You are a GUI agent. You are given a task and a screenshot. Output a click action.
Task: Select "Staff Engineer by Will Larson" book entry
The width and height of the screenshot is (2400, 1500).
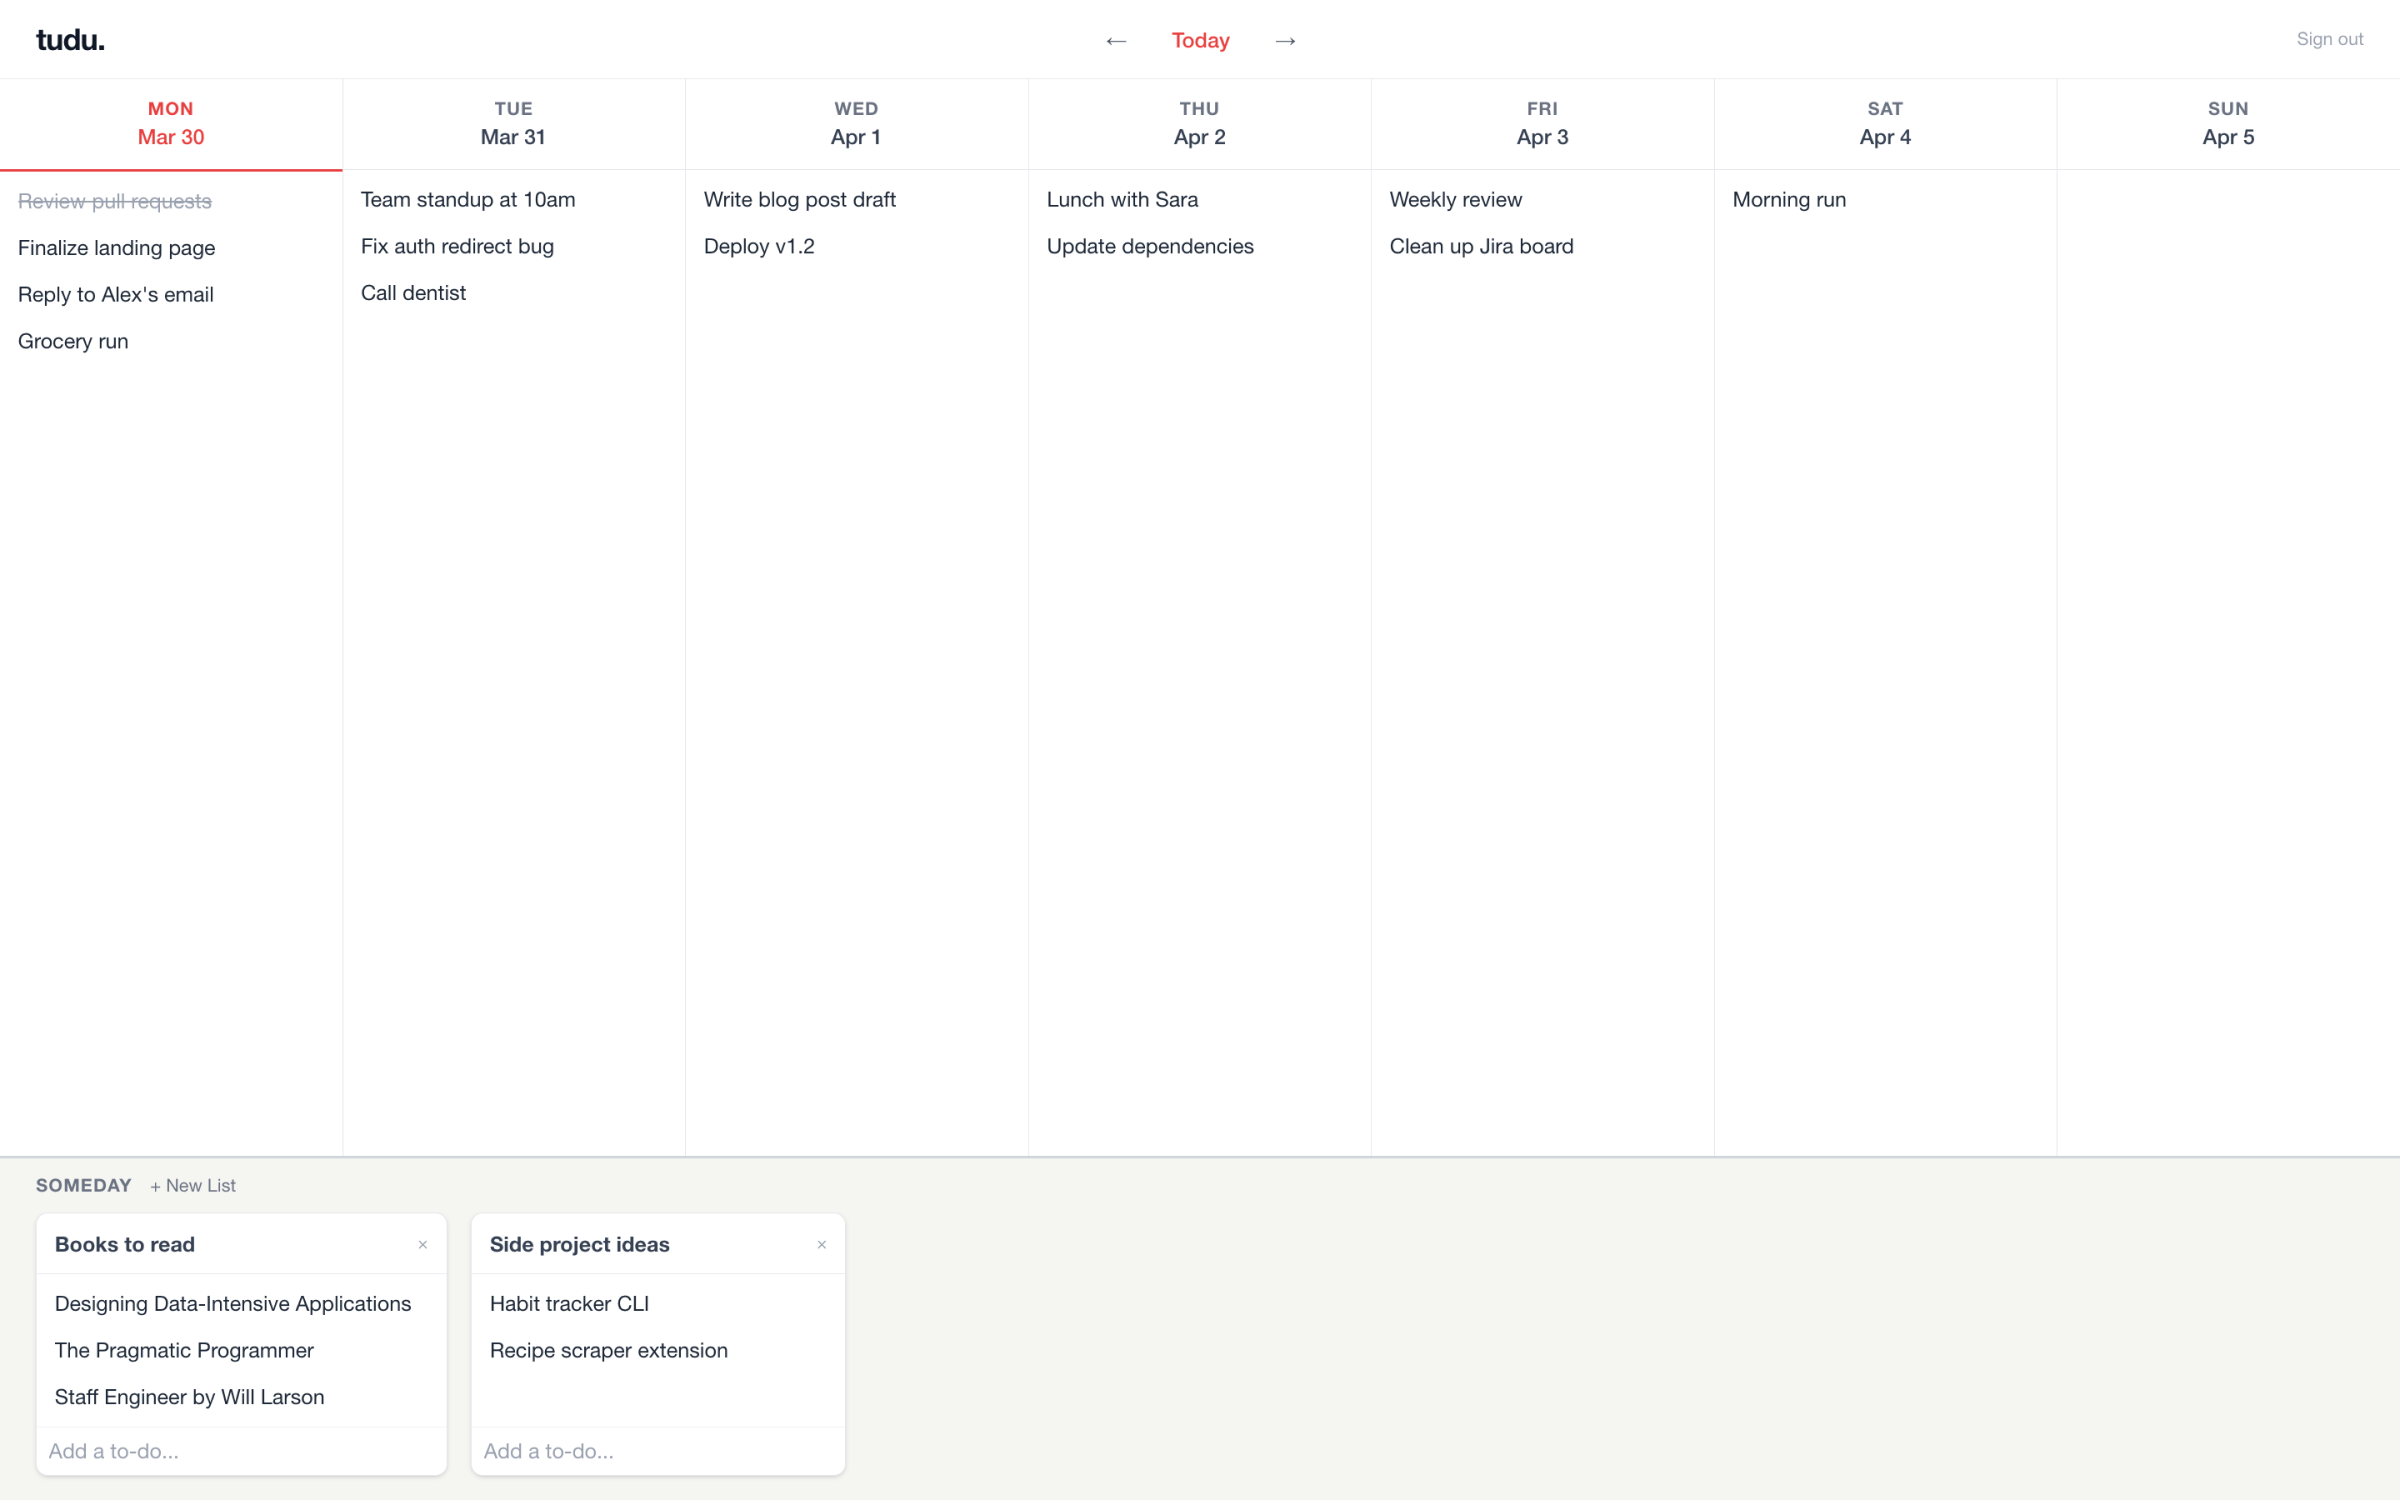tap(189, 1397)
